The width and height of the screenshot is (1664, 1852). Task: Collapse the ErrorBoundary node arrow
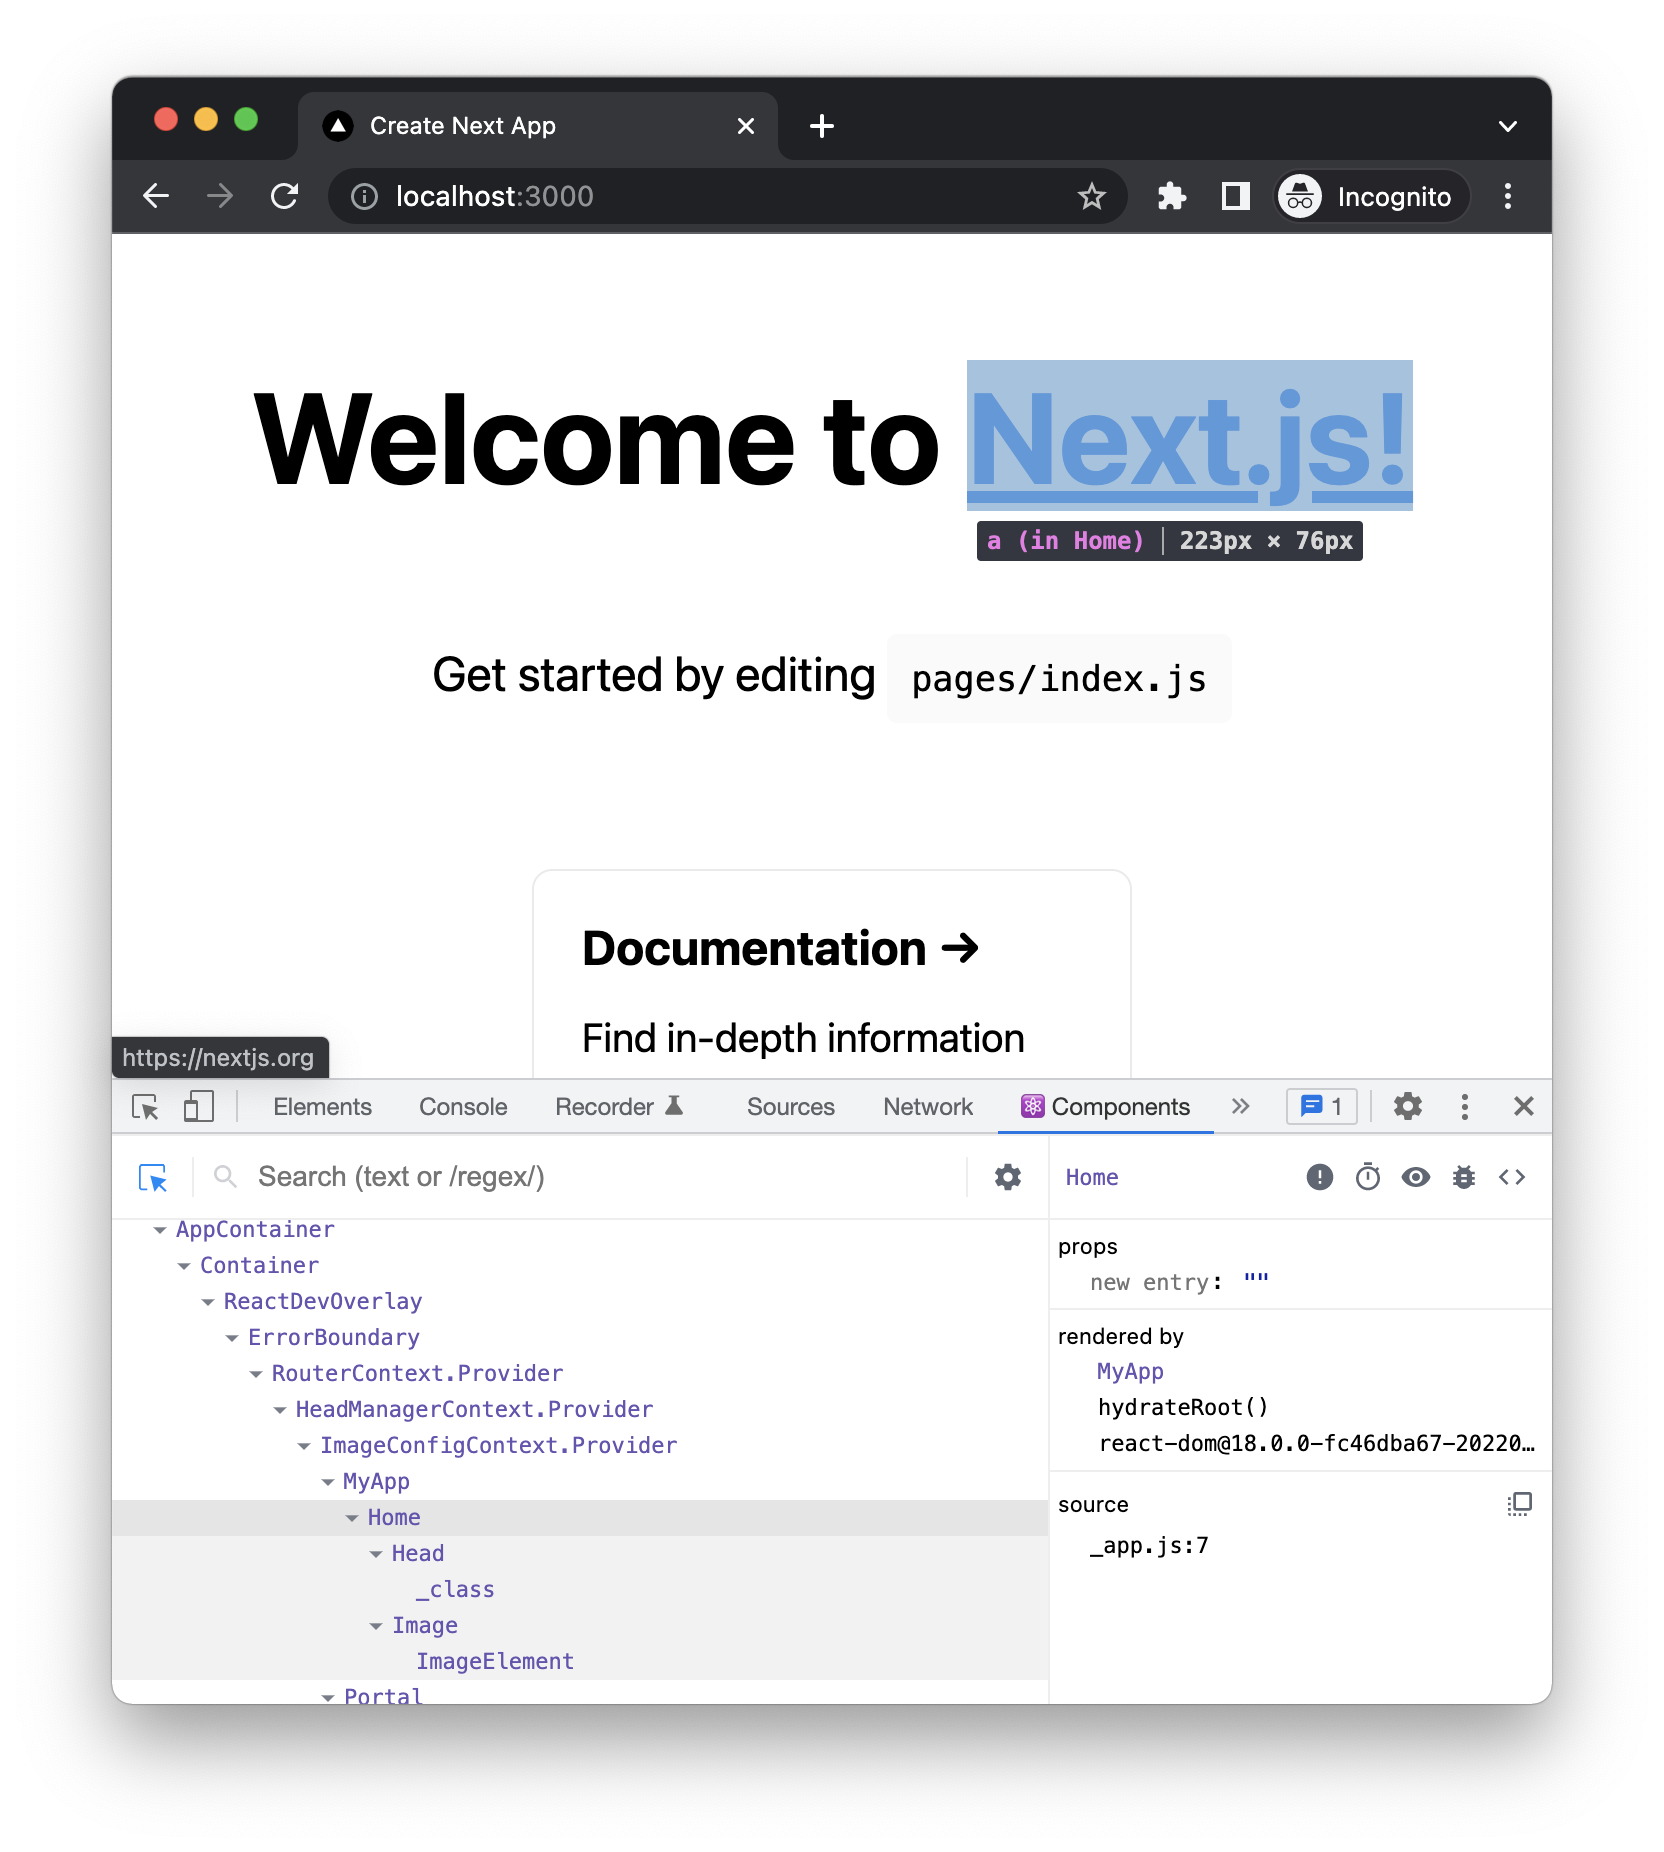click(x=232, y=1338)
